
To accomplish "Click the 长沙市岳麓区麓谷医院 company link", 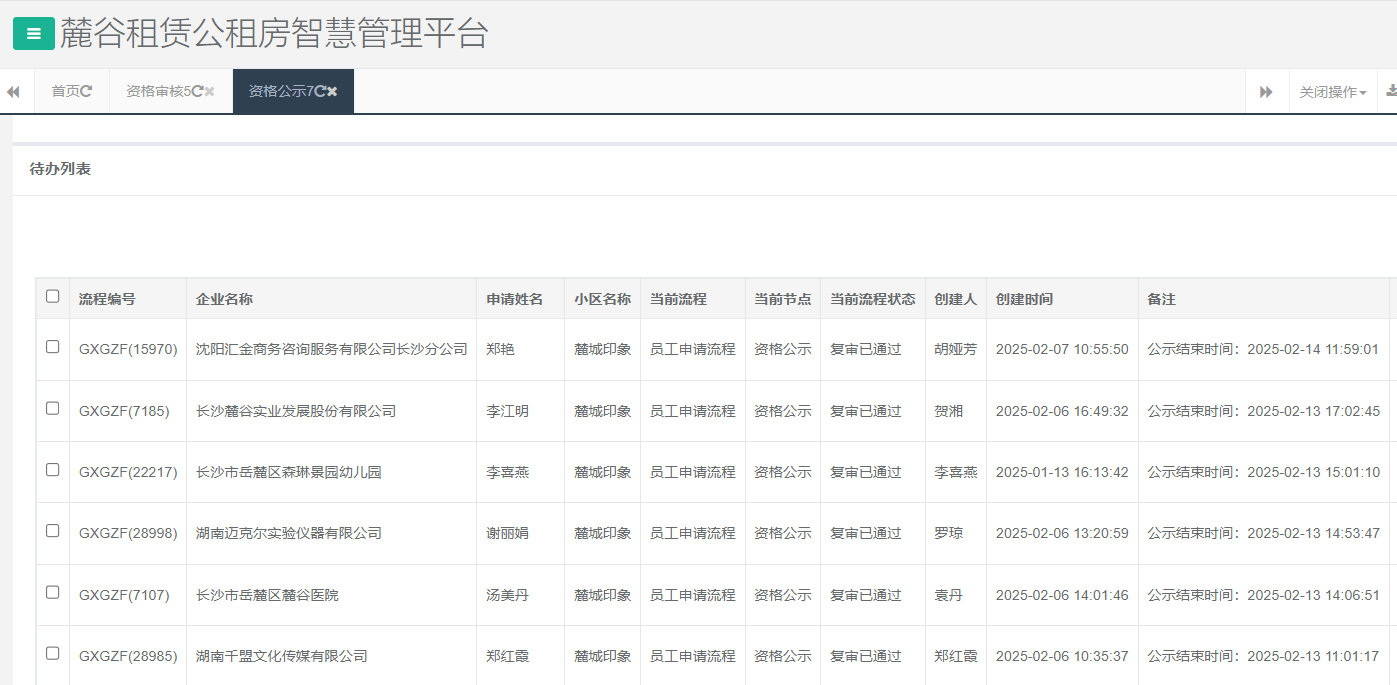I will pos(271,594).
